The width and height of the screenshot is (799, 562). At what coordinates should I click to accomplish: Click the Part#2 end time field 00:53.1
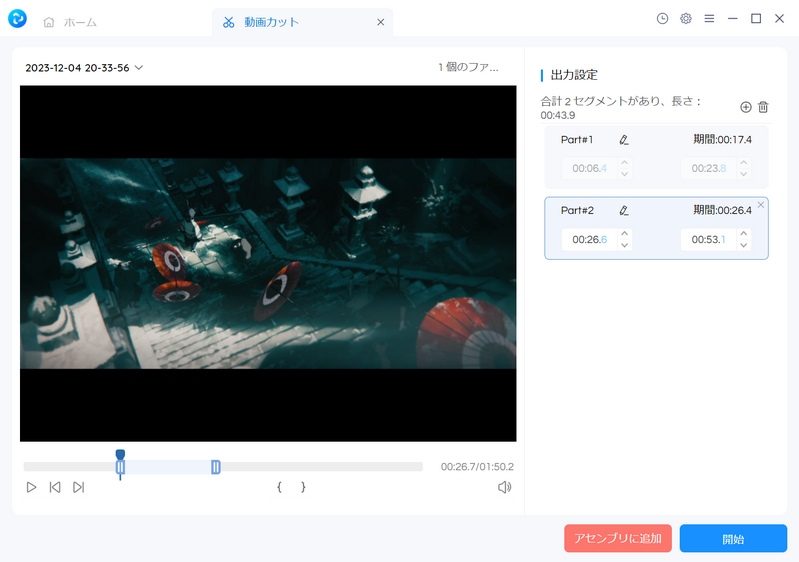click(x=709, y=239)
